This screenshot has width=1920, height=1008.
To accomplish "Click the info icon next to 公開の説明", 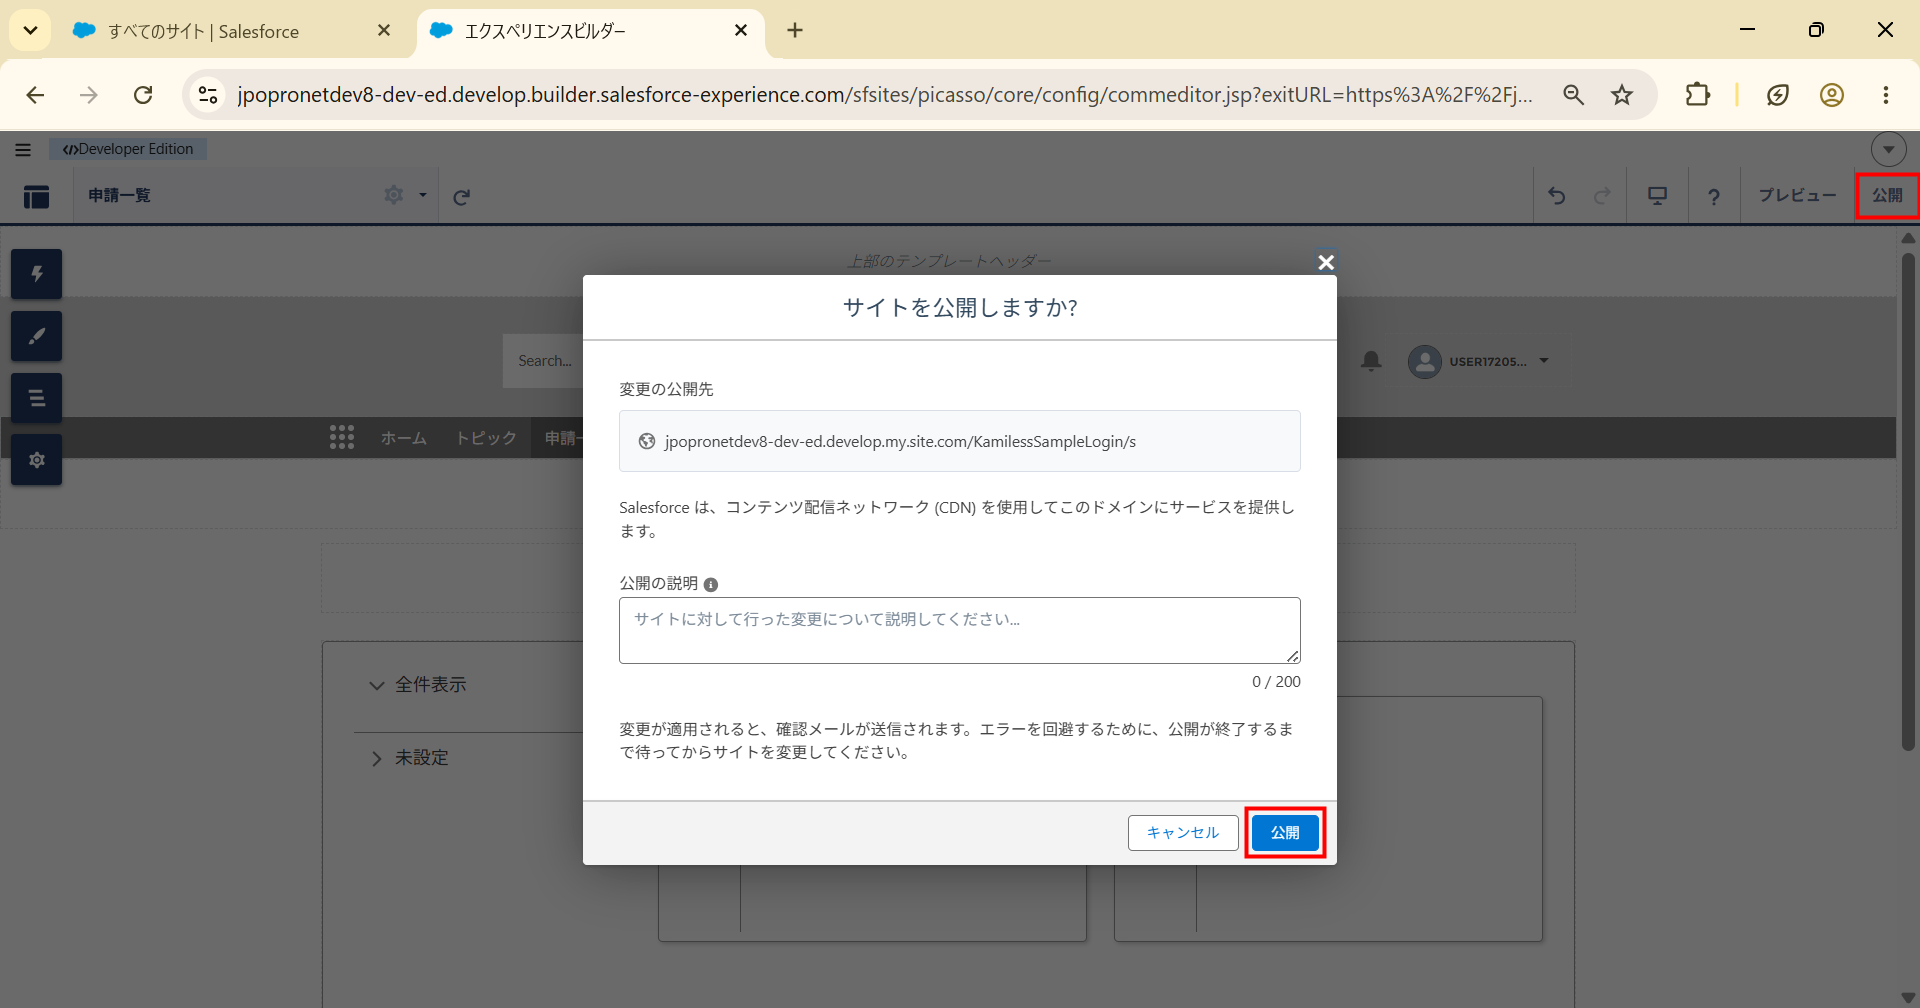I will tap(711, 585).
